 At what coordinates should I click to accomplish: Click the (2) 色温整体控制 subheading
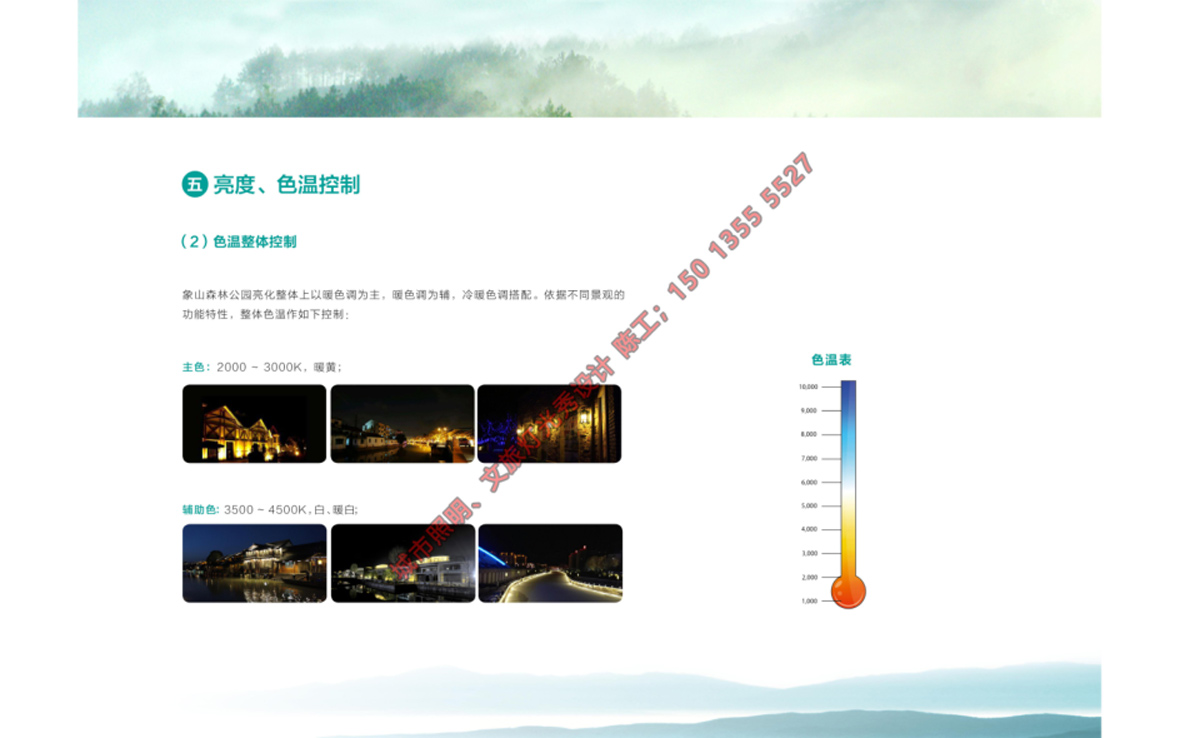pos(239,242)
